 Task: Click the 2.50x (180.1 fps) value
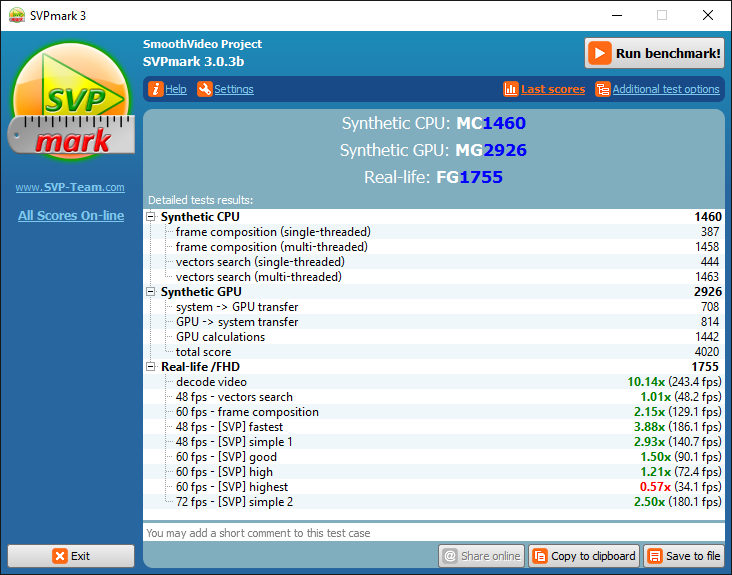tap(678, 502)
